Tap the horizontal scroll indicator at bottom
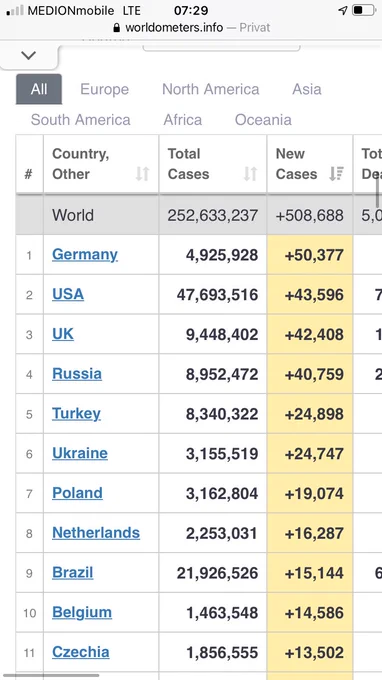382x680 pixels. pos(50,675)
